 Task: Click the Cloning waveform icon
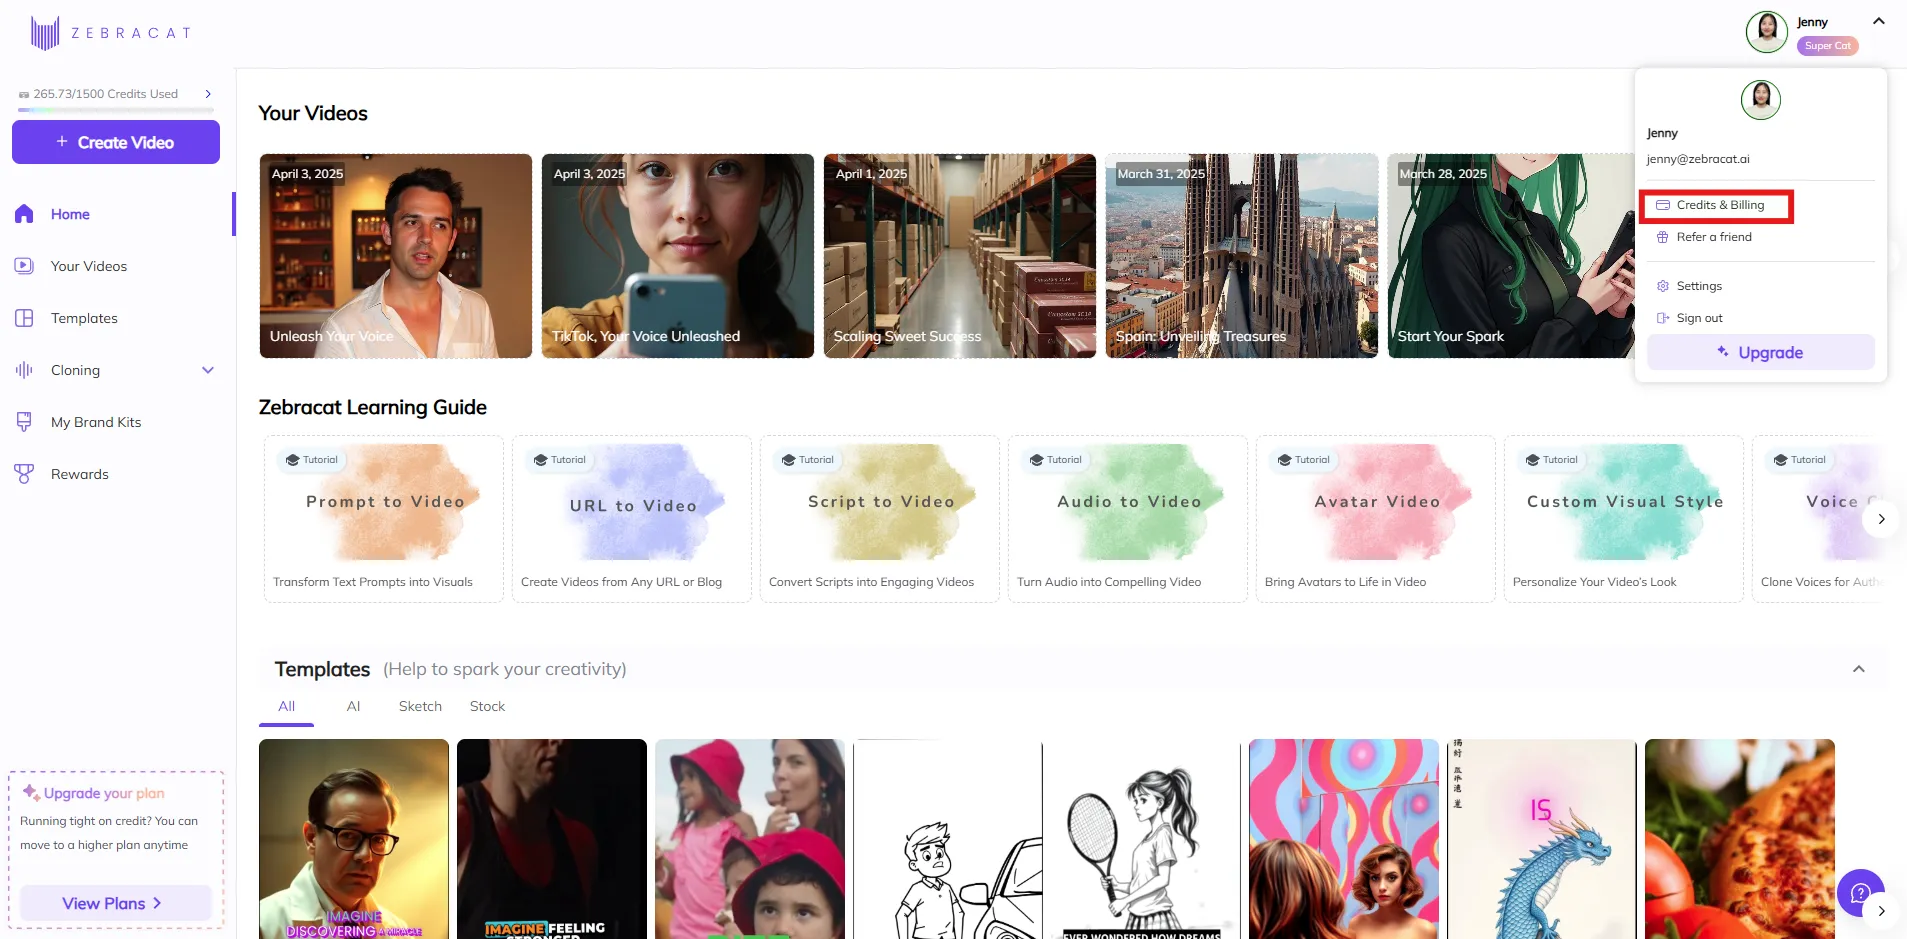tap(25, 370)
